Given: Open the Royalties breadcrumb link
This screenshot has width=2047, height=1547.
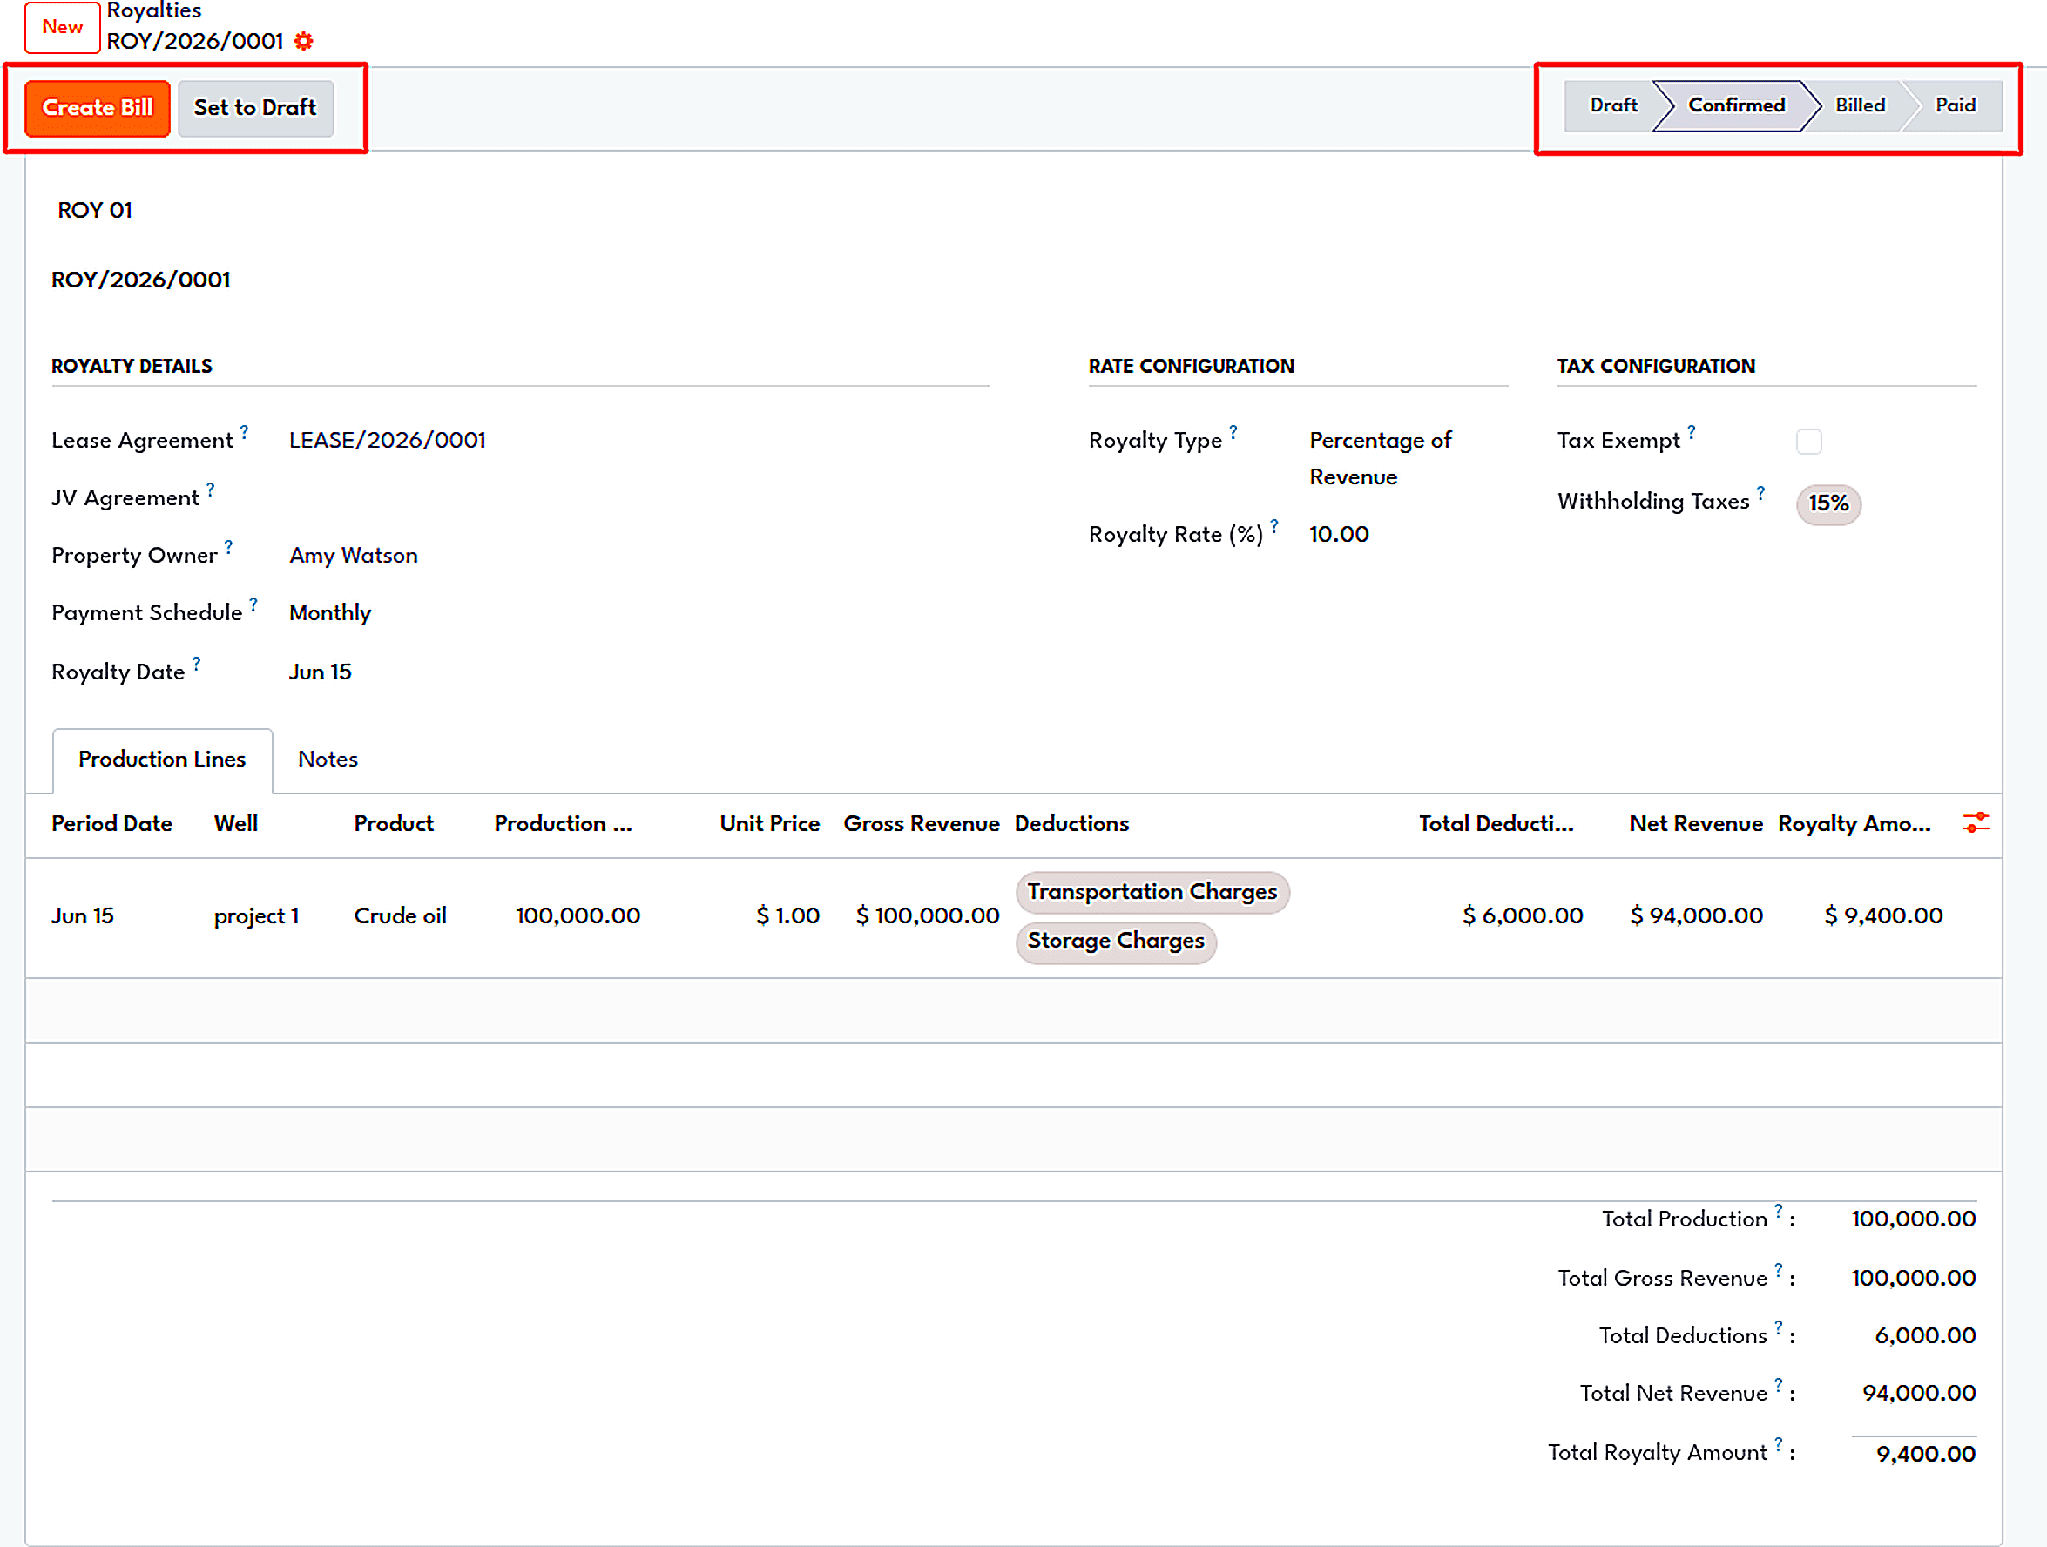Looking at the screenshot, I should point(154,11).
